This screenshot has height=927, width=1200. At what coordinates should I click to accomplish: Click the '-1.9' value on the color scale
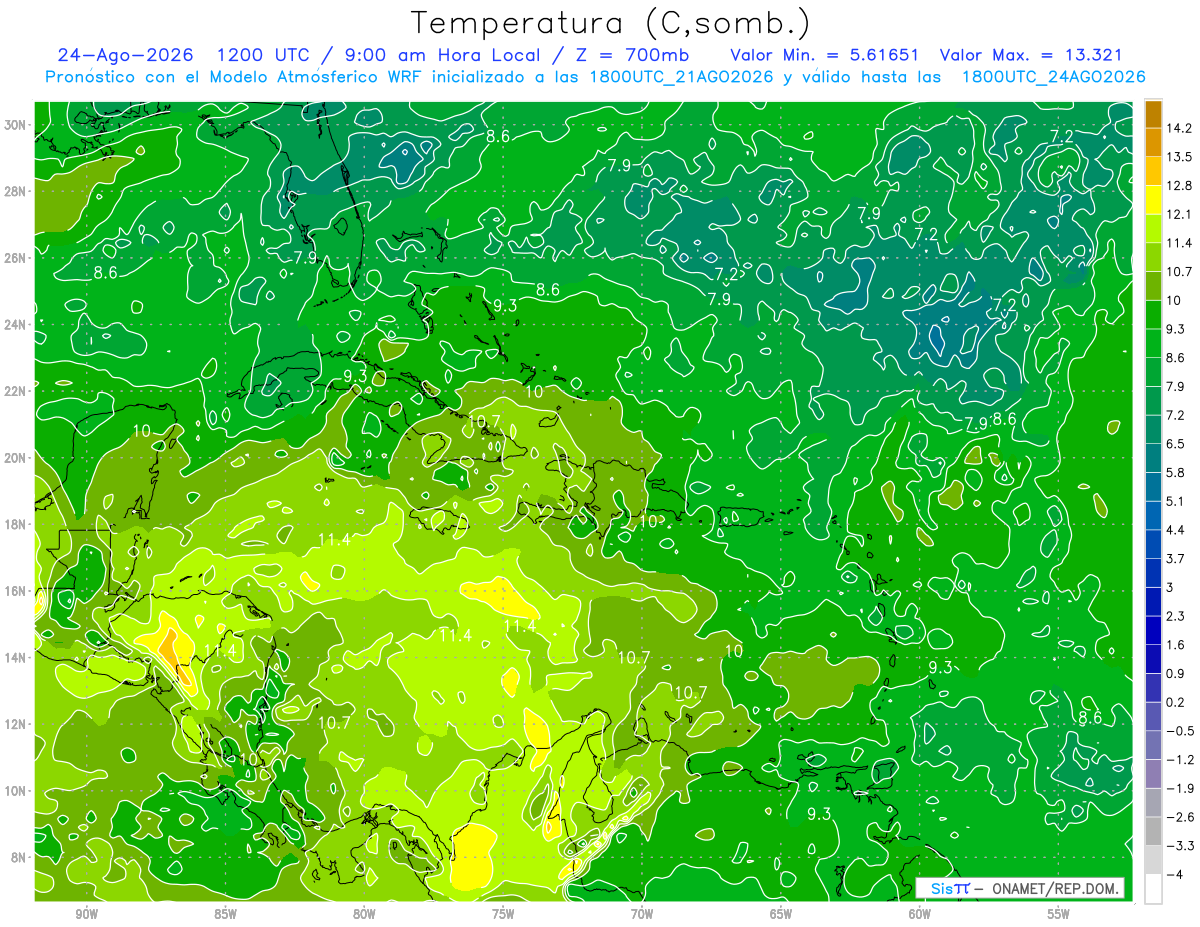(1179, 789)
